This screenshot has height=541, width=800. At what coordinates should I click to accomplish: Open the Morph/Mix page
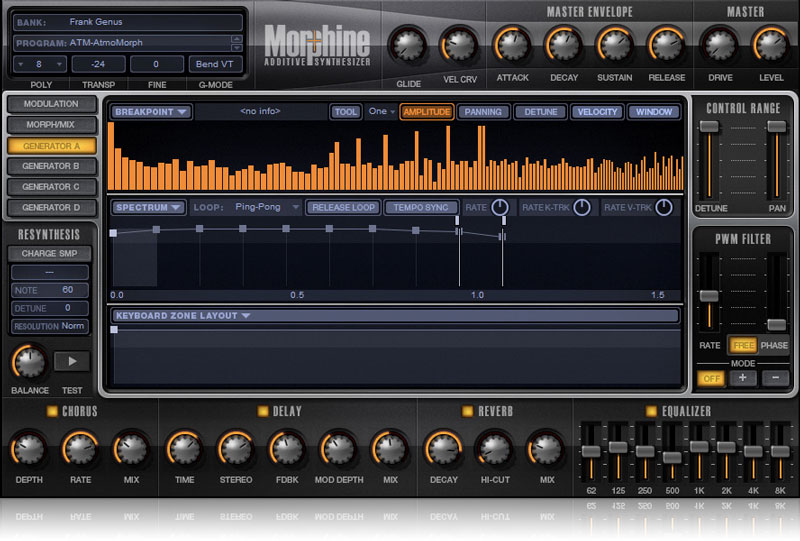(x=50, y=125)
